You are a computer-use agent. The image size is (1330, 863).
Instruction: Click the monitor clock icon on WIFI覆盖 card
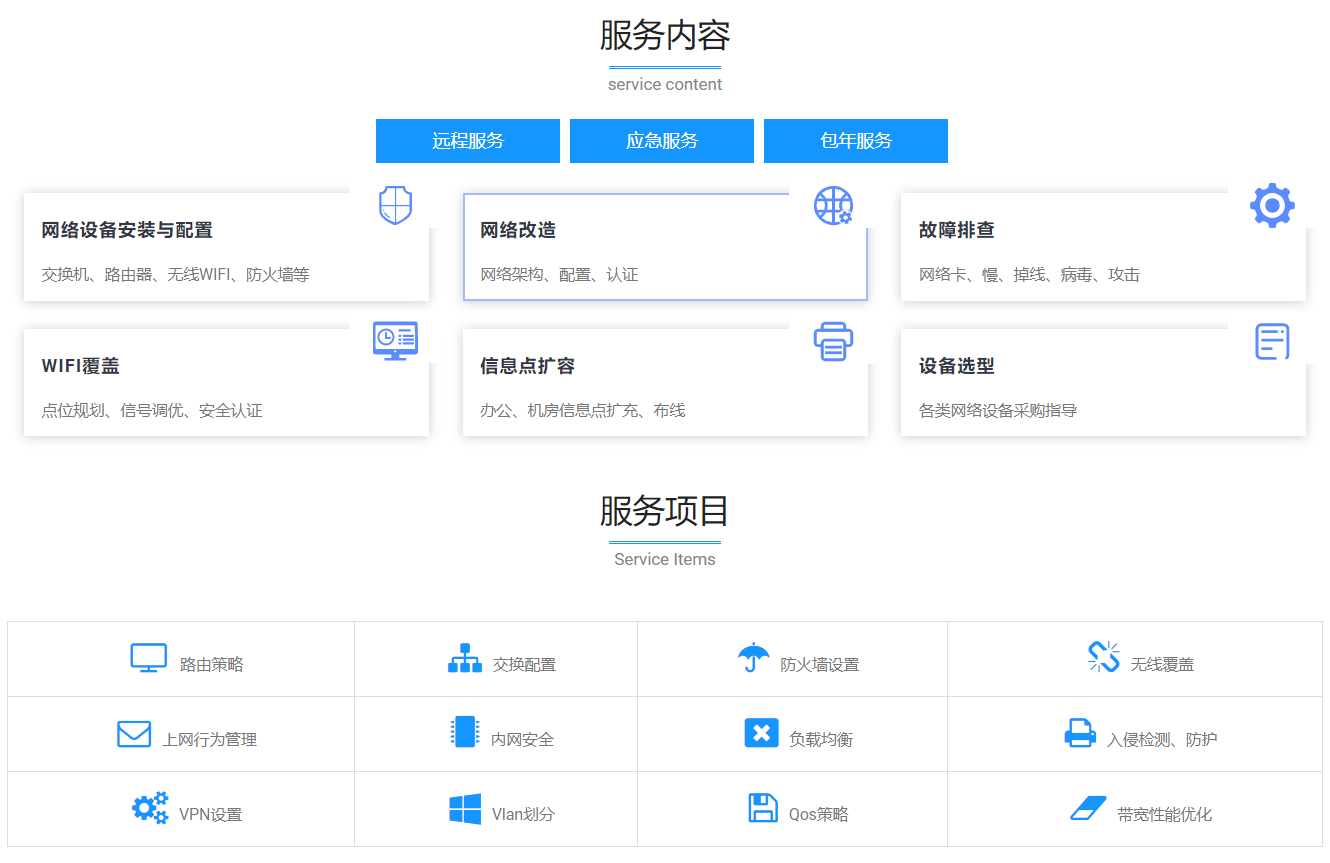point(395,340)
